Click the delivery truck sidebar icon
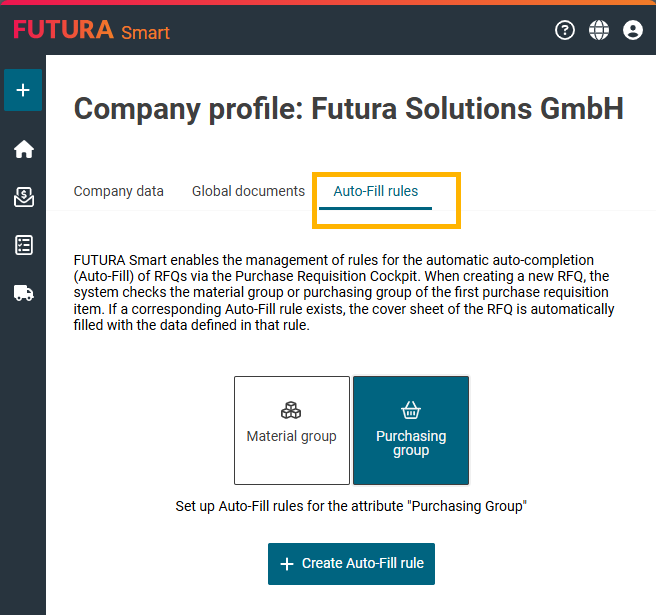This screenshot has height=615, width=656. [23, 293]
